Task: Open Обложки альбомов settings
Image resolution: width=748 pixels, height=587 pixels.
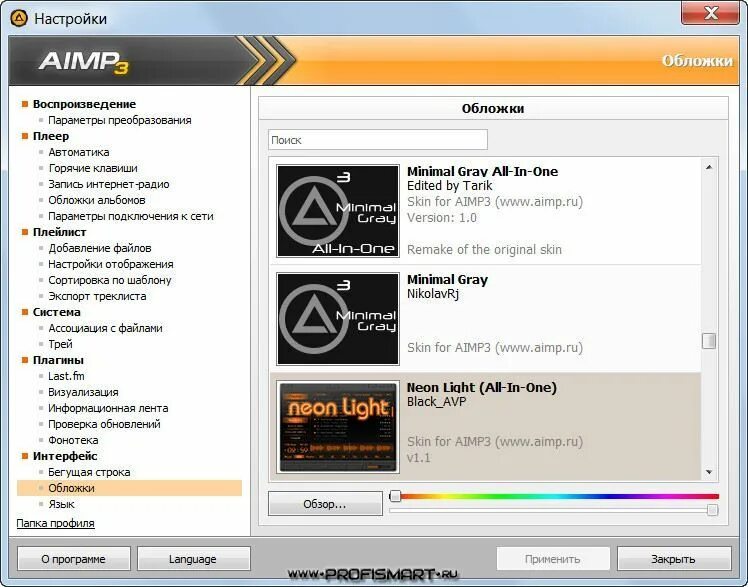Action: 97,200
